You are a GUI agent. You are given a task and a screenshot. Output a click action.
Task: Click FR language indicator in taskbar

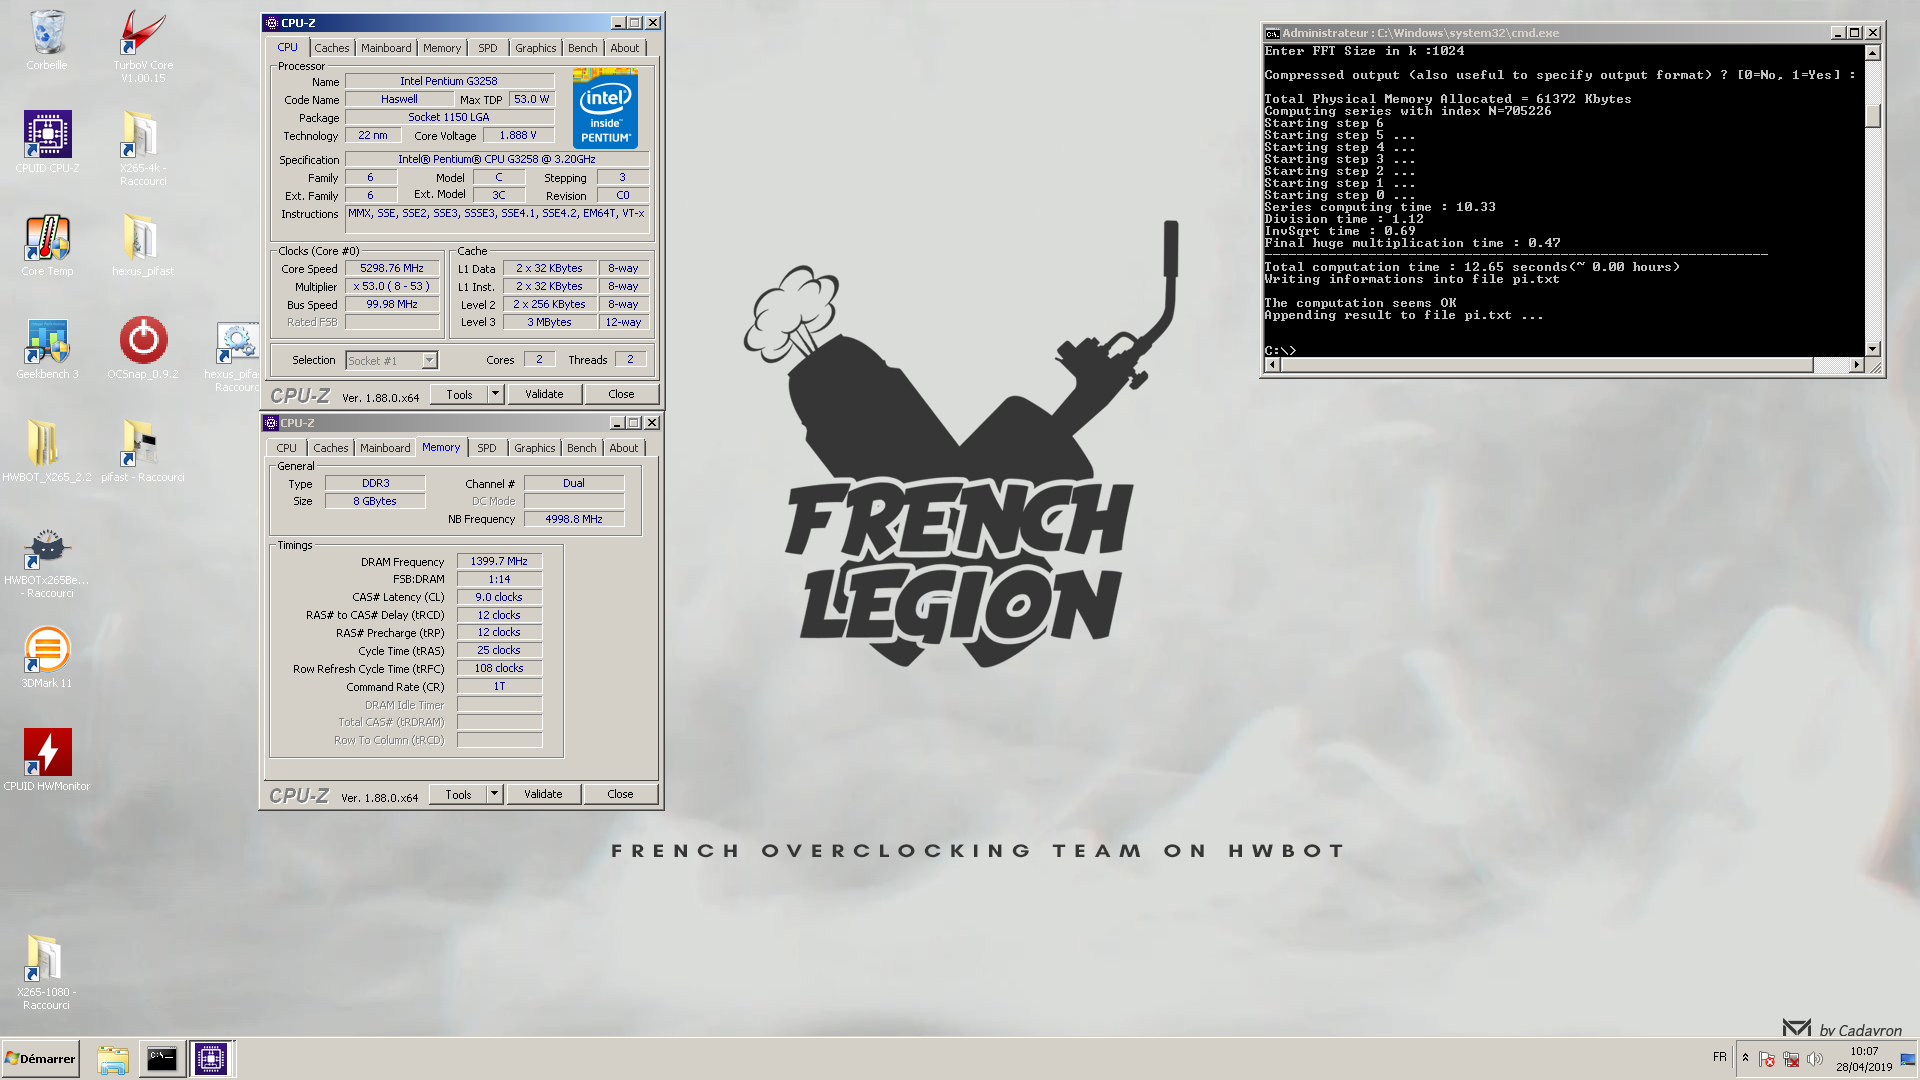[x=1719, y=1057]
